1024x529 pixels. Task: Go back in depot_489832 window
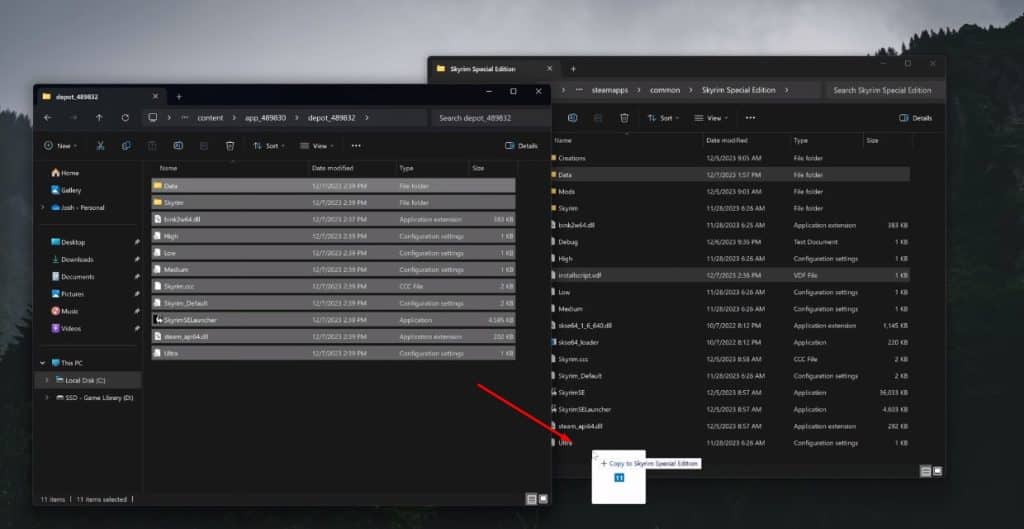48,118
